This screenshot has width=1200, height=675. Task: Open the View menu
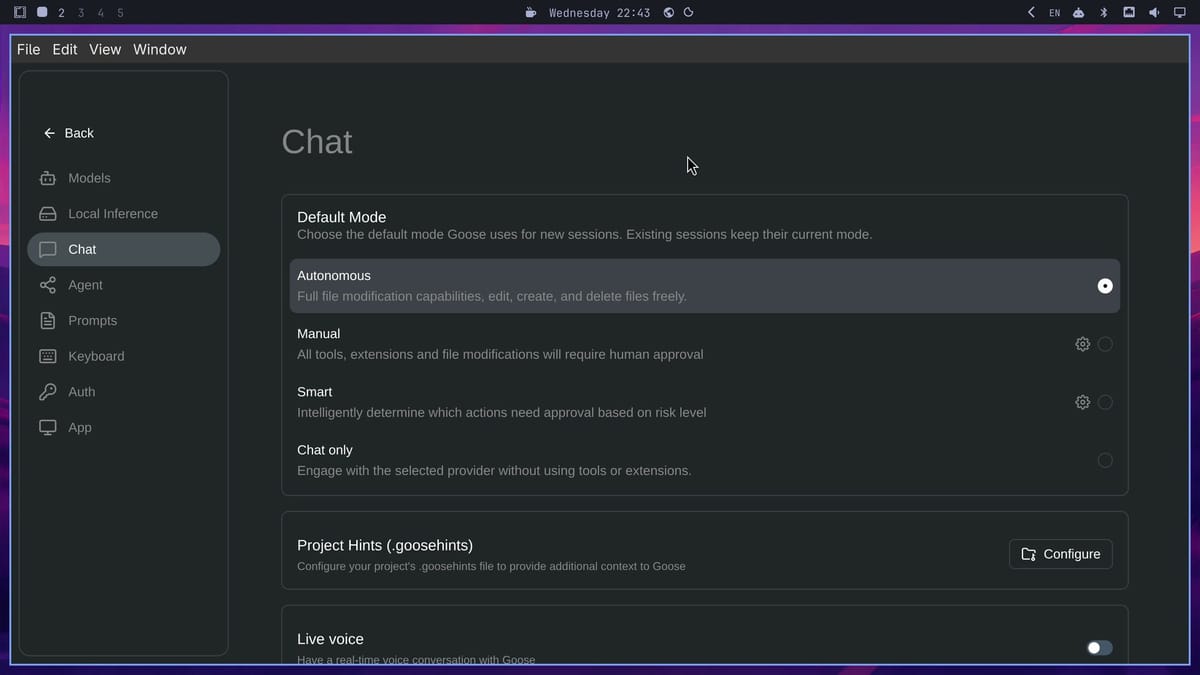[x=105, y=49]
